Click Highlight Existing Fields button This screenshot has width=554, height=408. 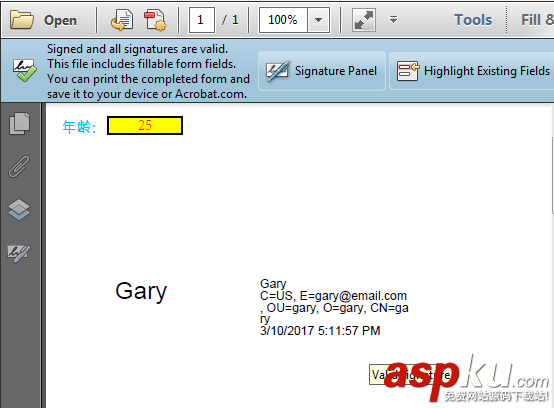472,71
